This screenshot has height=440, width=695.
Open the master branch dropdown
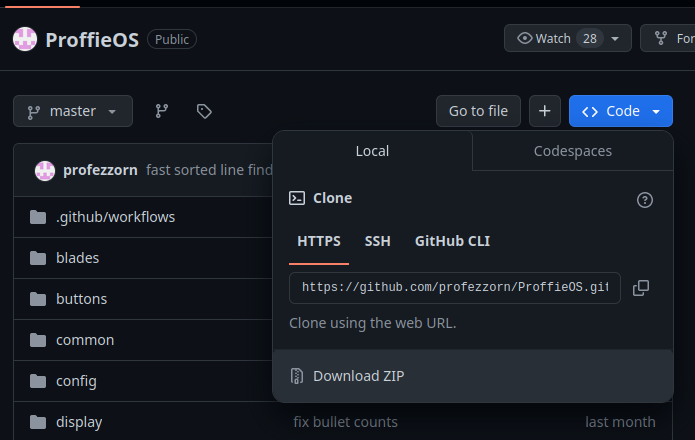coord(73,111)
